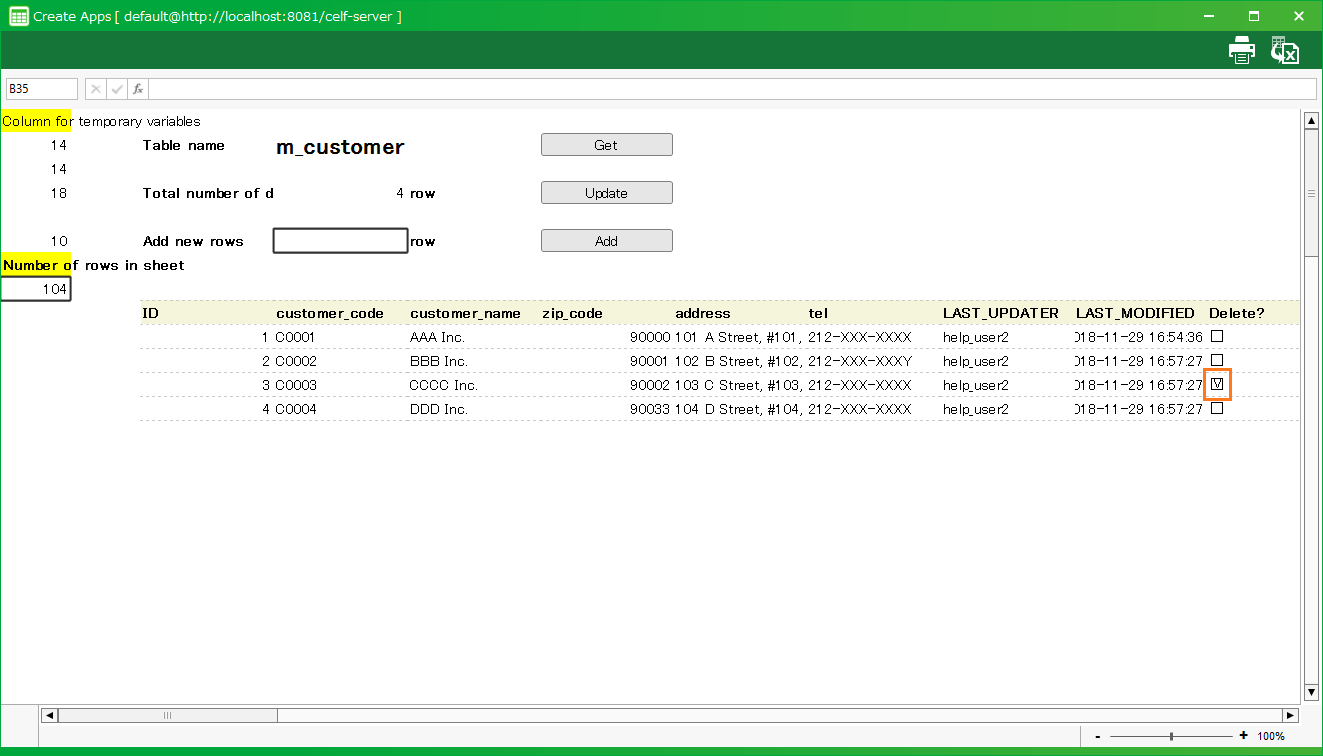Uncheck the Delete box for CCCC Inc.

[1217, 384]
